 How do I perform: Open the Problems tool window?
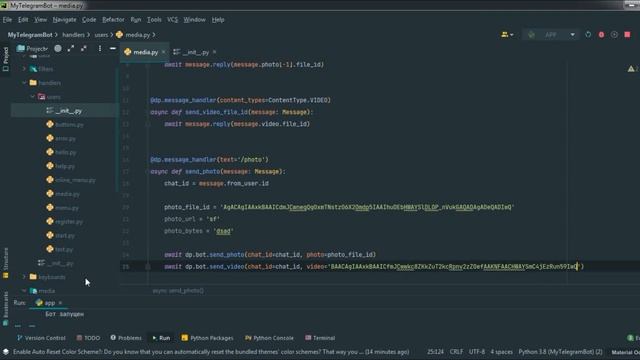pyautogui.click(x=126, y=338)
